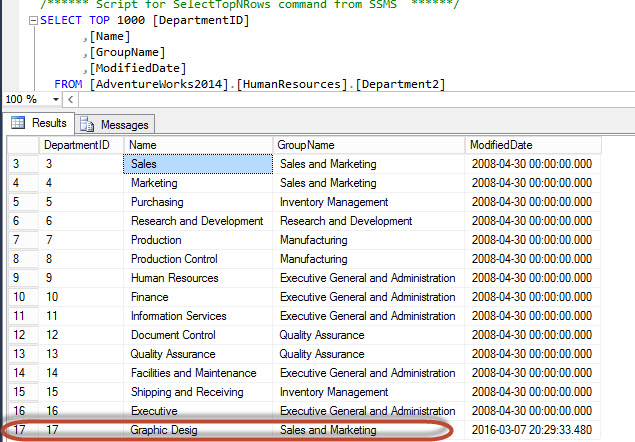Select the DepartmentID column header

tap(81, 145)
